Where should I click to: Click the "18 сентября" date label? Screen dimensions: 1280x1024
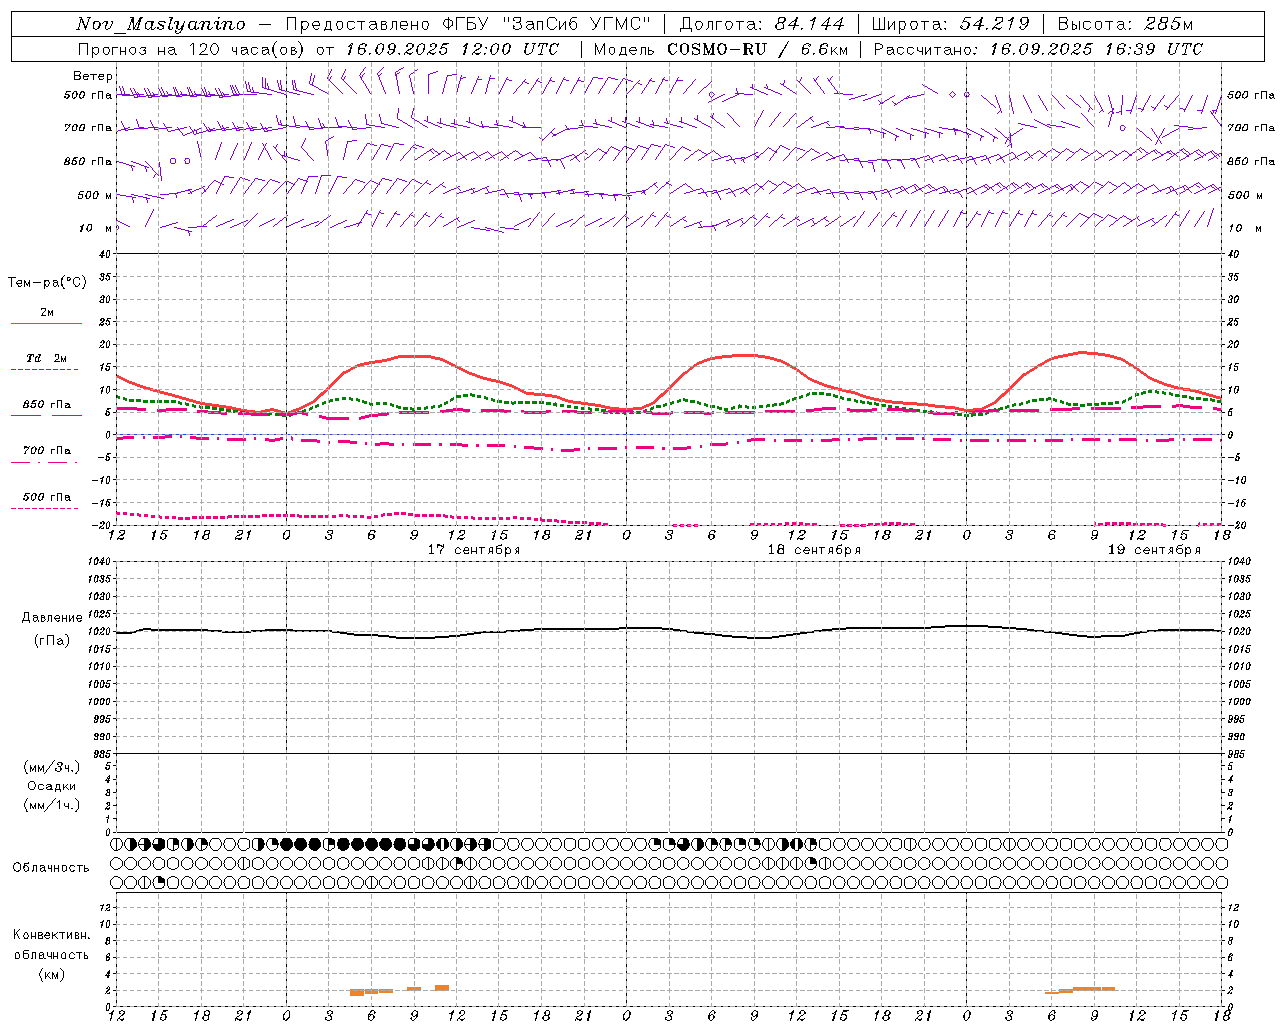pyautogui.click(x=814, y=550)
